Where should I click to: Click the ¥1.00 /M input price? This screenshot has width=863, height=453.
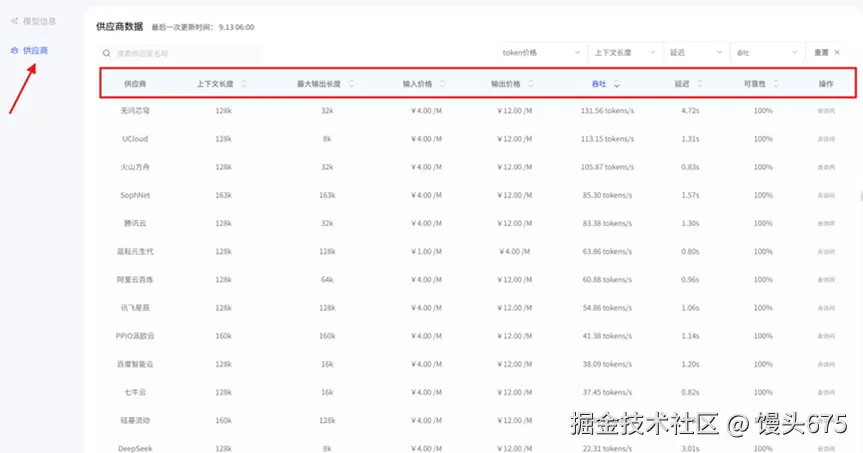426,252
